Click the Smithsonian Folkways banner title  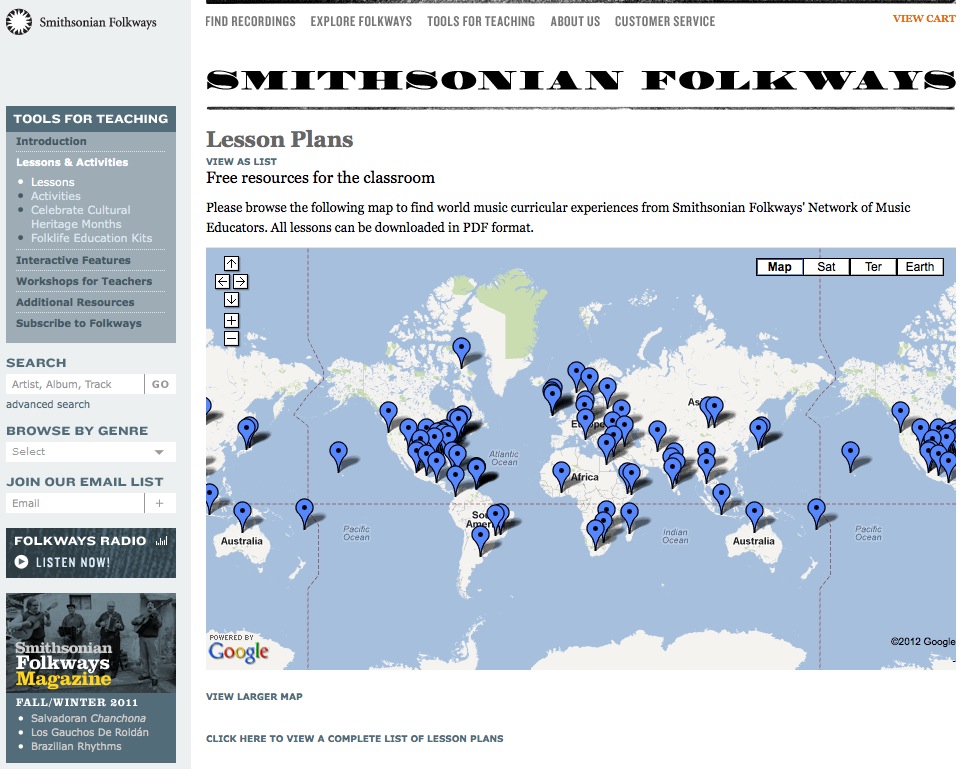[581, 80]
